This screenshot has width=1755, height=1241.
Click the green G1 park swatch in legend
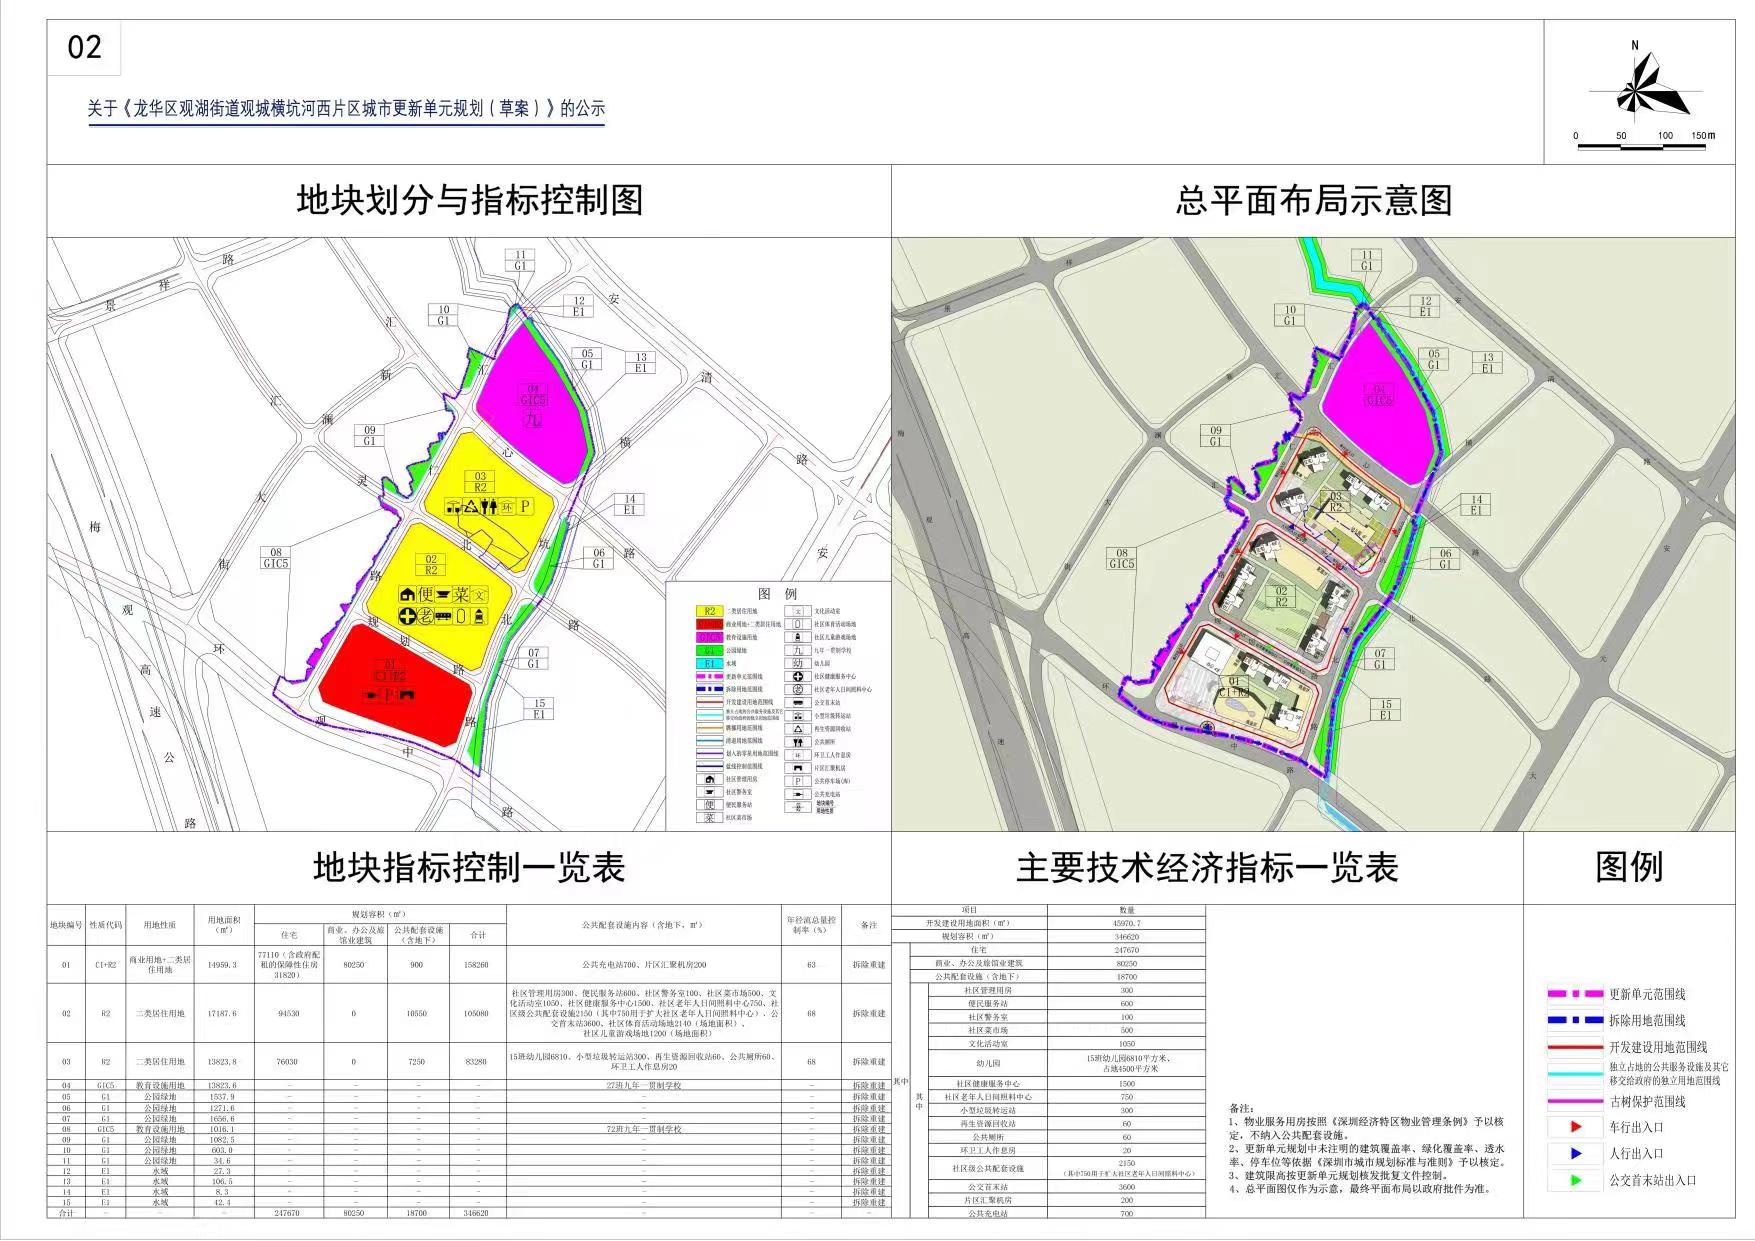709,650
